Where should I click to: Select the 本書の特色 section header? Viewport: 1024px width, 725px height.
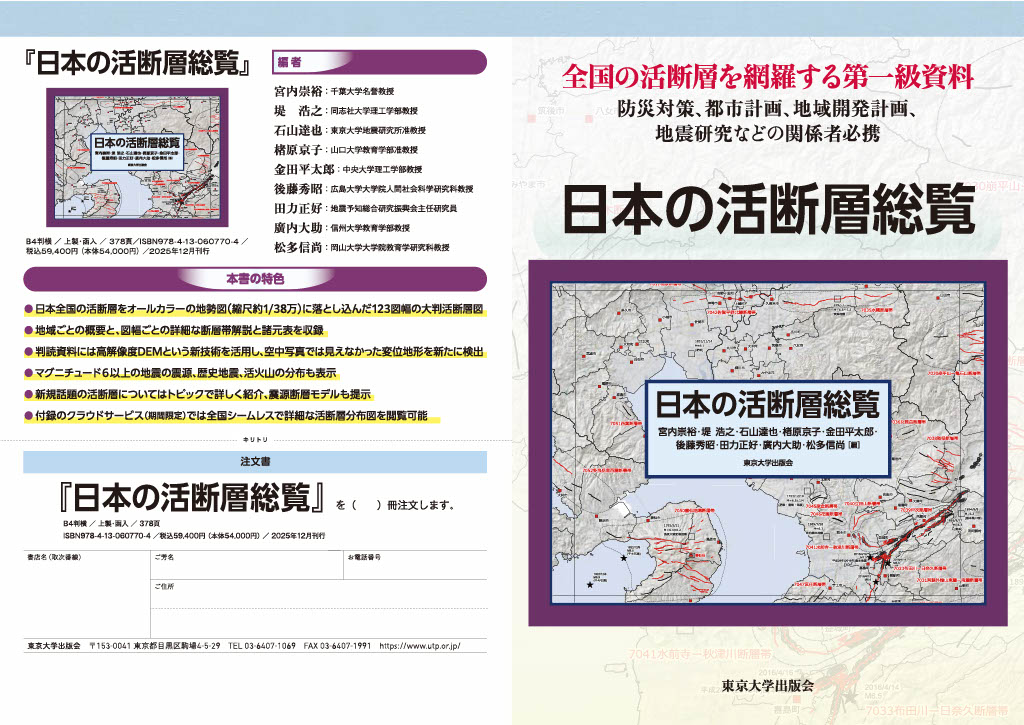(x=256, y=278)
